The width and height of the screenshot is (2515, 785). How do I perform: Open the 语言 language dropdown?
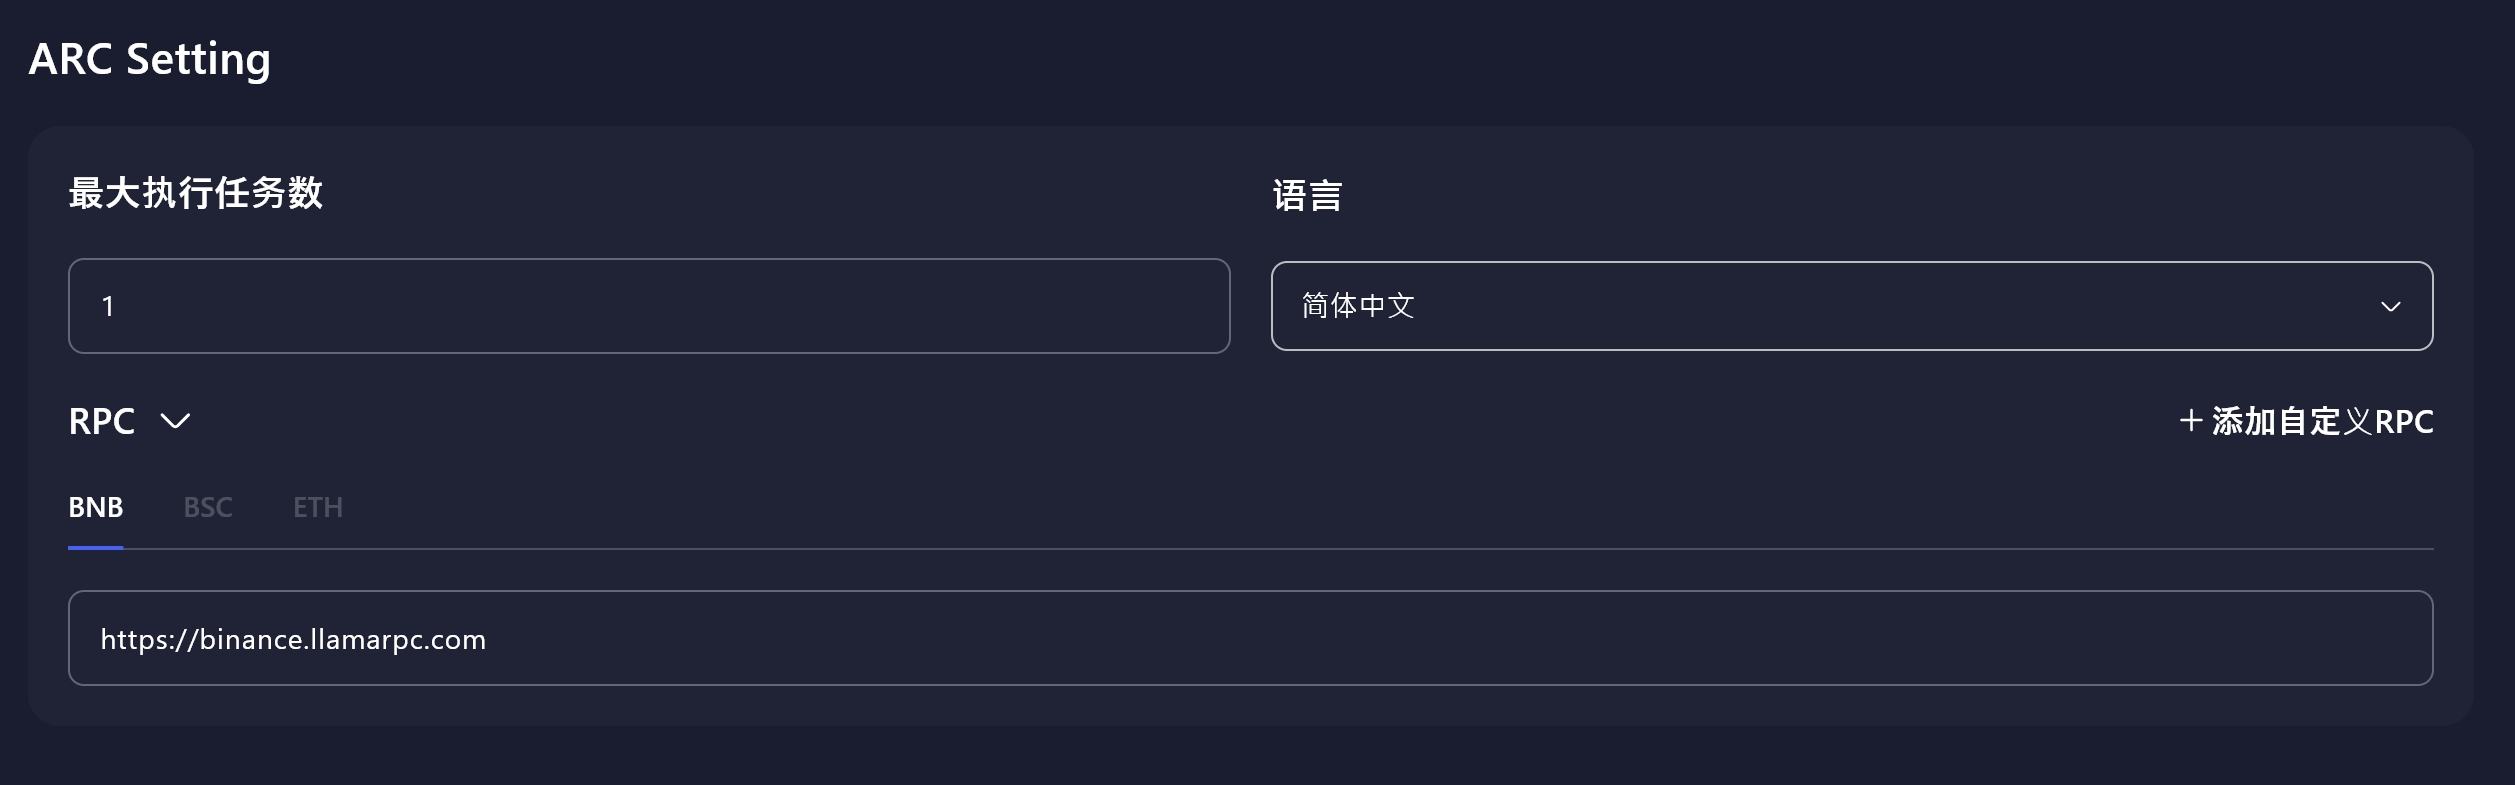click(x=1850, y=306)
